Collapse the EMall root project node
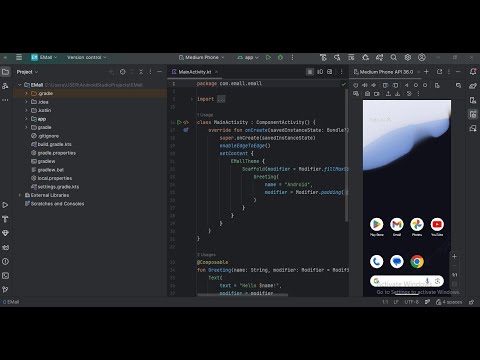 click(x=20, y=85)
